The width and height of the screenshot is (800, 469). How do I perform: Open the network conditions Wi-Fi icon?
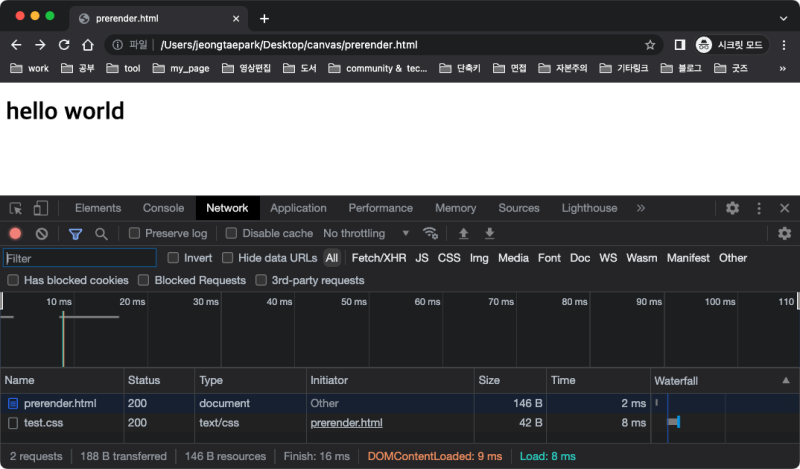click(x=430, y=233)
